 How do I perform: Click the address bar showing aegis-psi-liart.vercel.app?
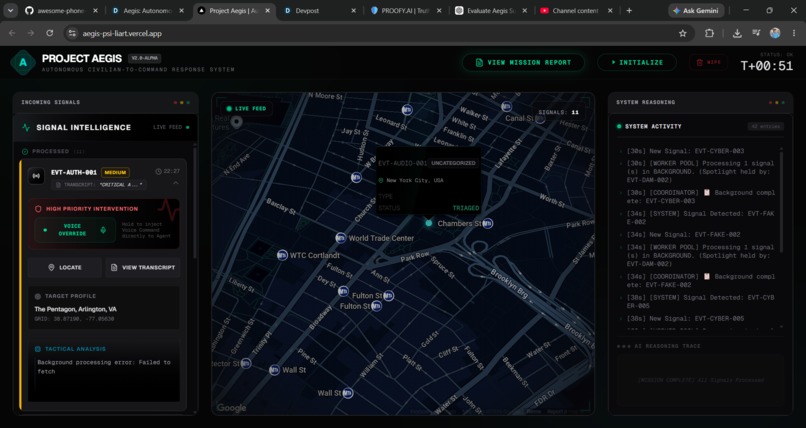(379, 33)
